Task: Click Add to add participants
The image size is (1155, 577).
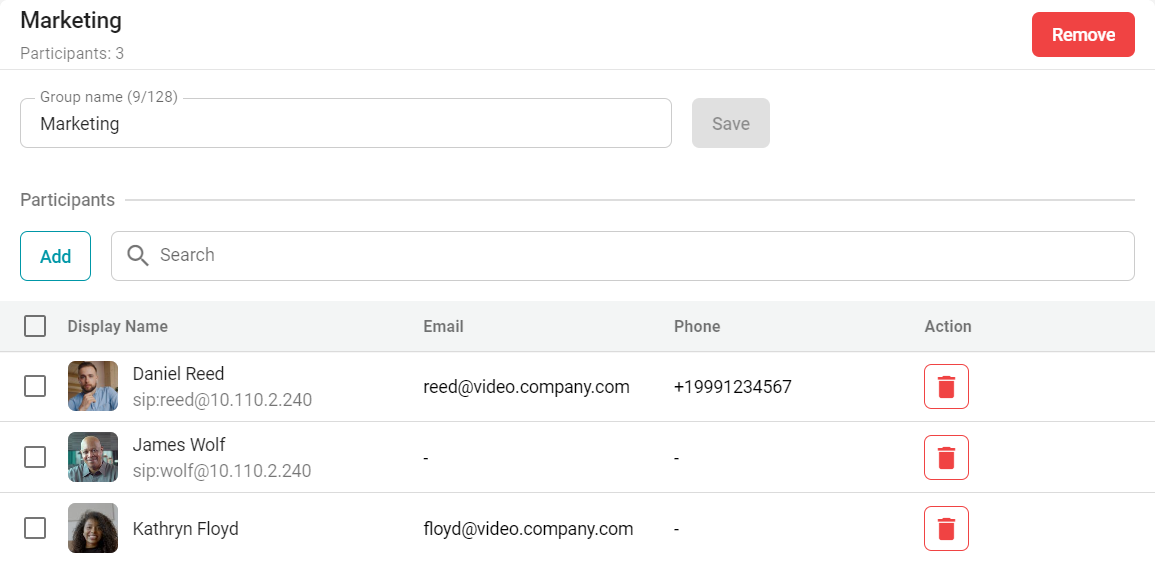Action: [x=55, y=256]
